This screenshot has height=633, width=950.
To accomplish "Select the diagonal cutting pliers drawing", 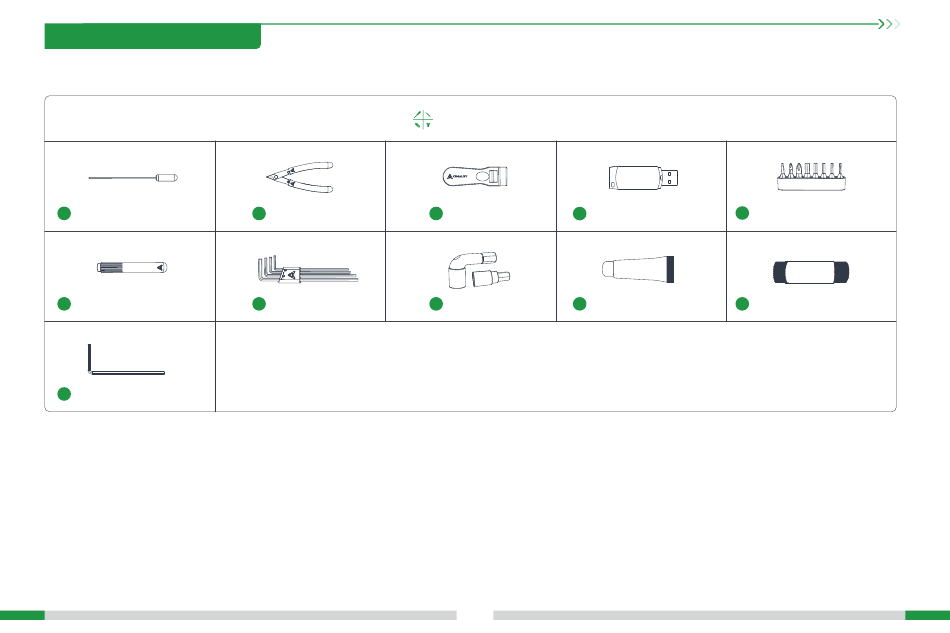I will [300, 177].
